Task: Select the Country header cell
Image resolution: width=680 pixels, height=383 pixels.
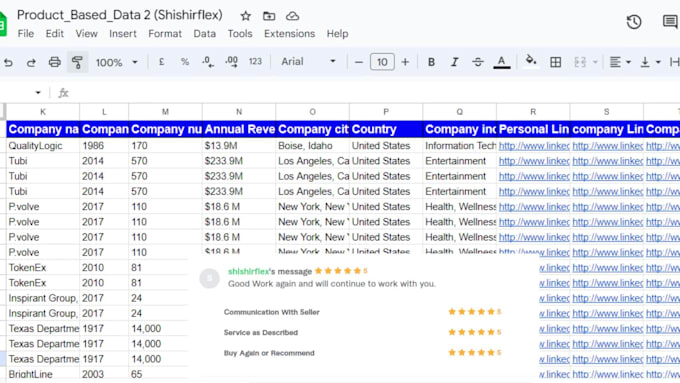Action: pos(386,129)
